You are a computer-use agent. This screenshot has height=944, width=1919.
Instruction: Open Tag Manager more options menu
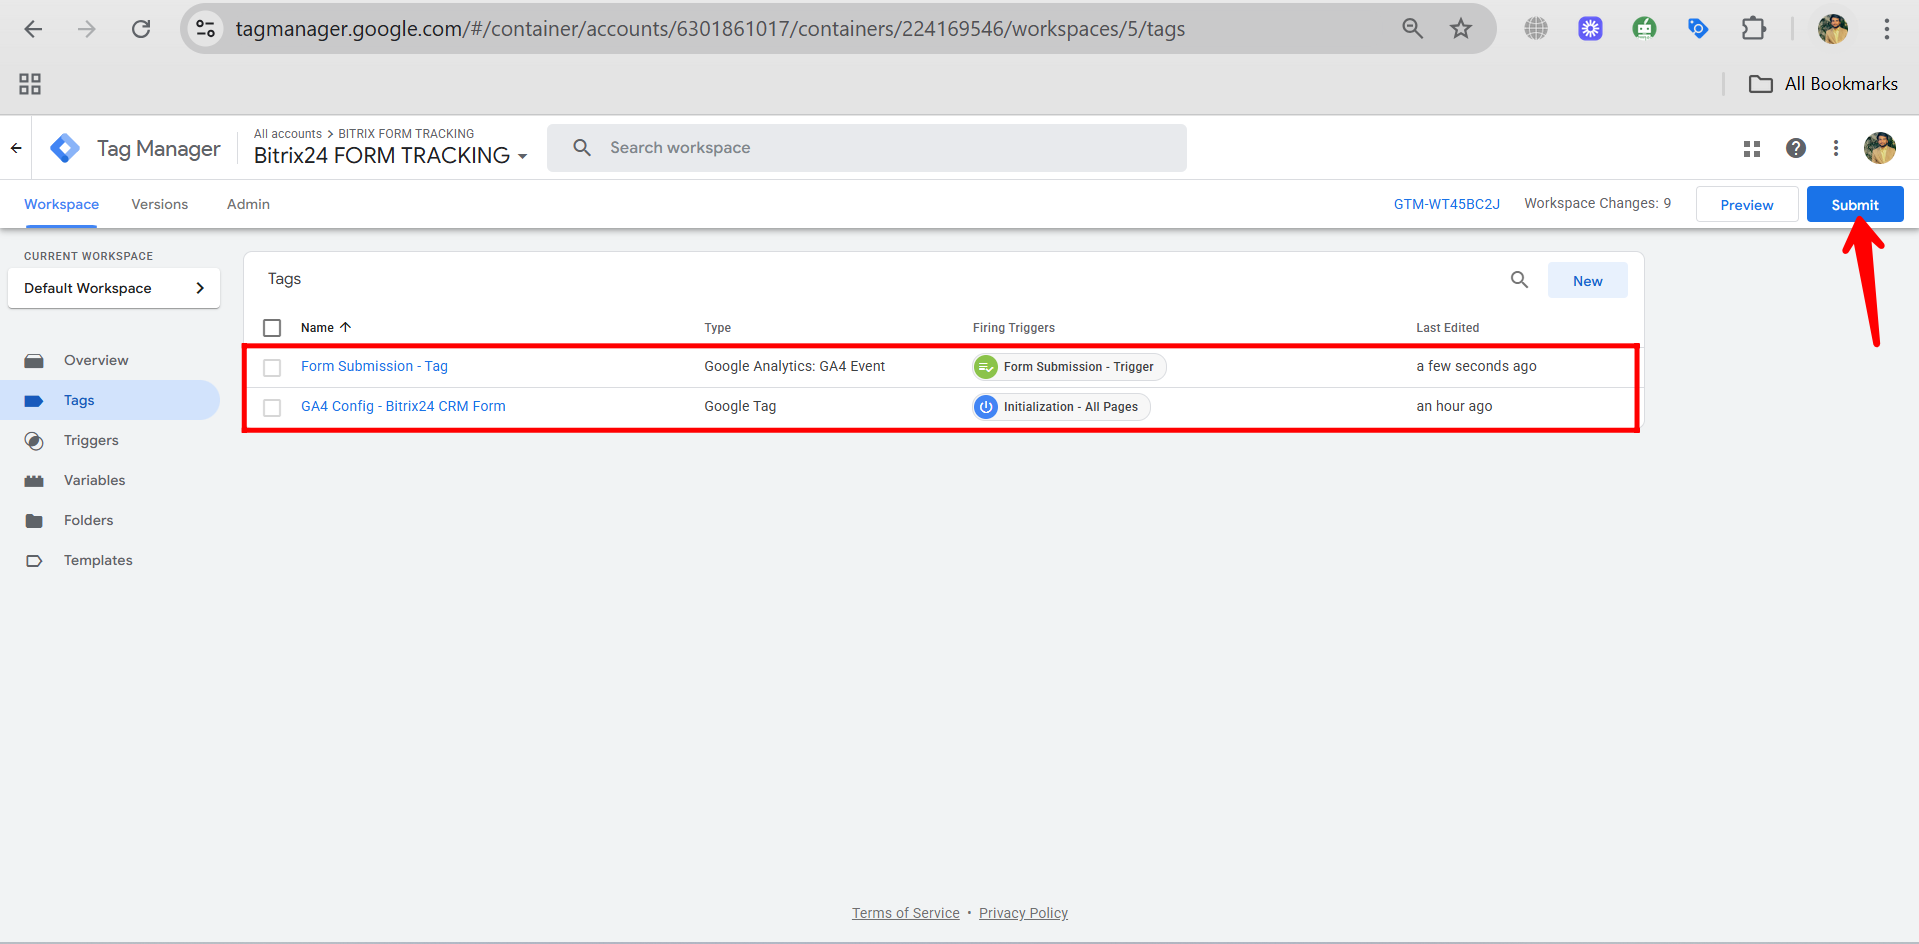pyautogui.click(x=1836, y=148)
